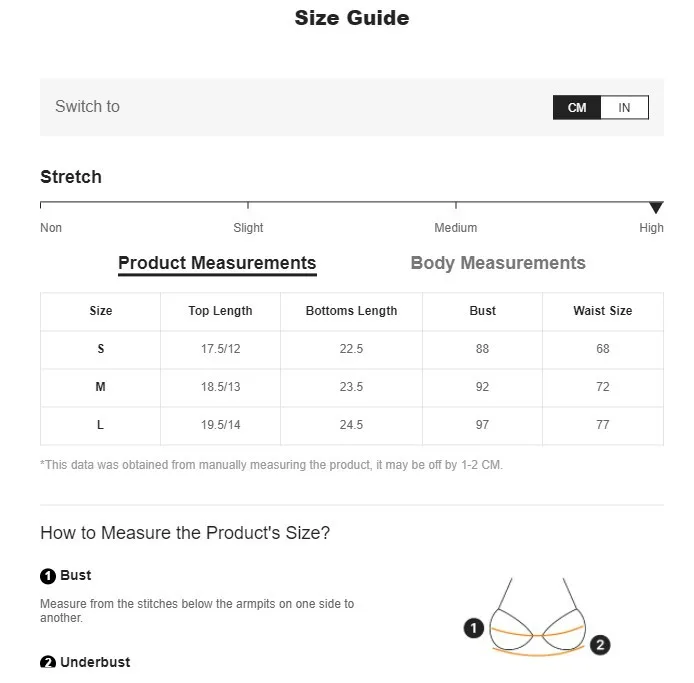Screen dimensions: 694x683
Task: Click the Top Length column header
Action: tap(220, 311)
